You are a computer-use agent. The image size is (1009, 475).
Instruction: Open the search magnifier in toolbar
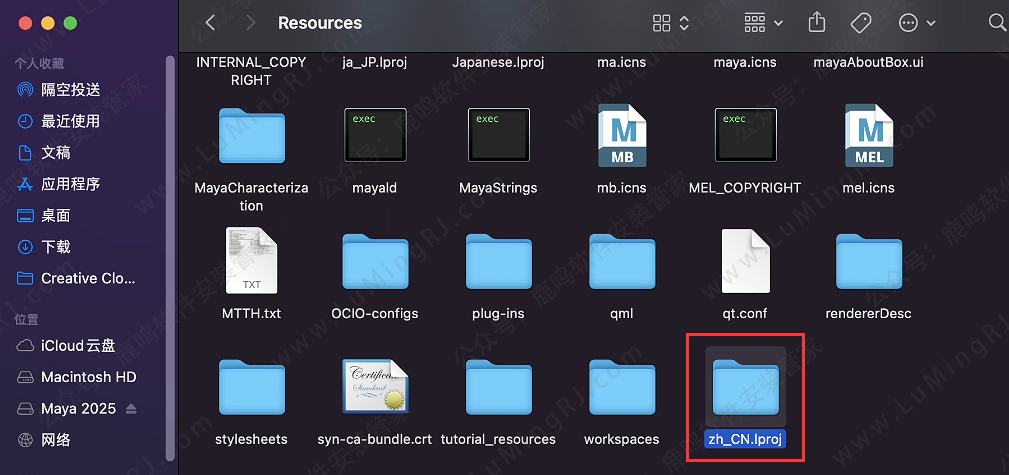[x=996, y=22]
